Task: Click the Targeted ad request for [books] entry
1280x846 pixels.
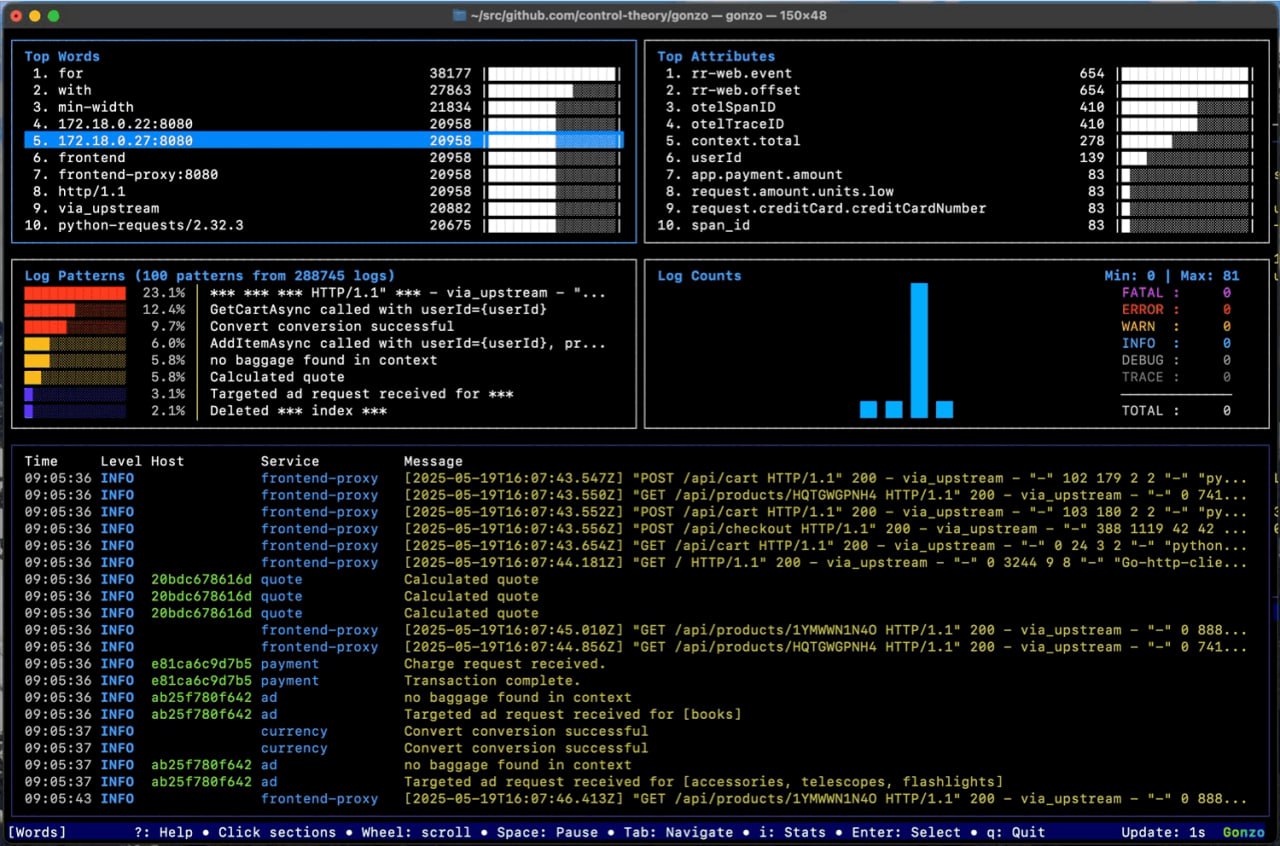Action: pos(572,715)
